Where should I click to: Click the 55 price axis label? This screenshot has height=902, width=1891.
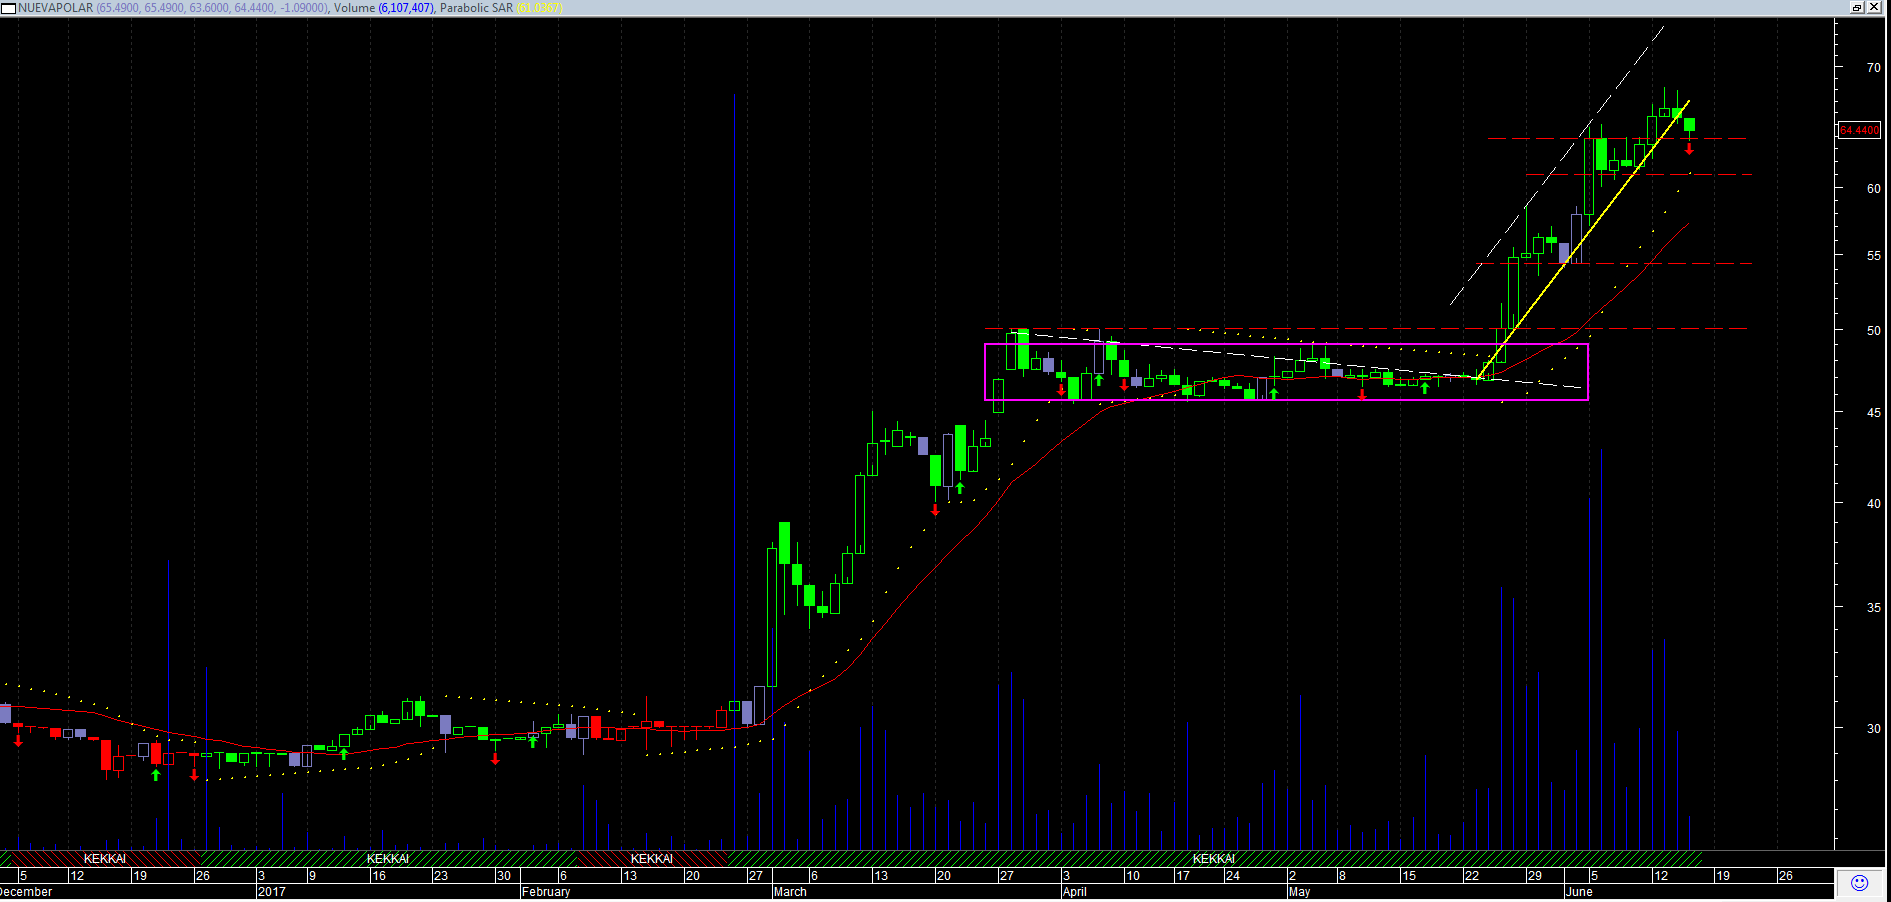pos(1873,256)
